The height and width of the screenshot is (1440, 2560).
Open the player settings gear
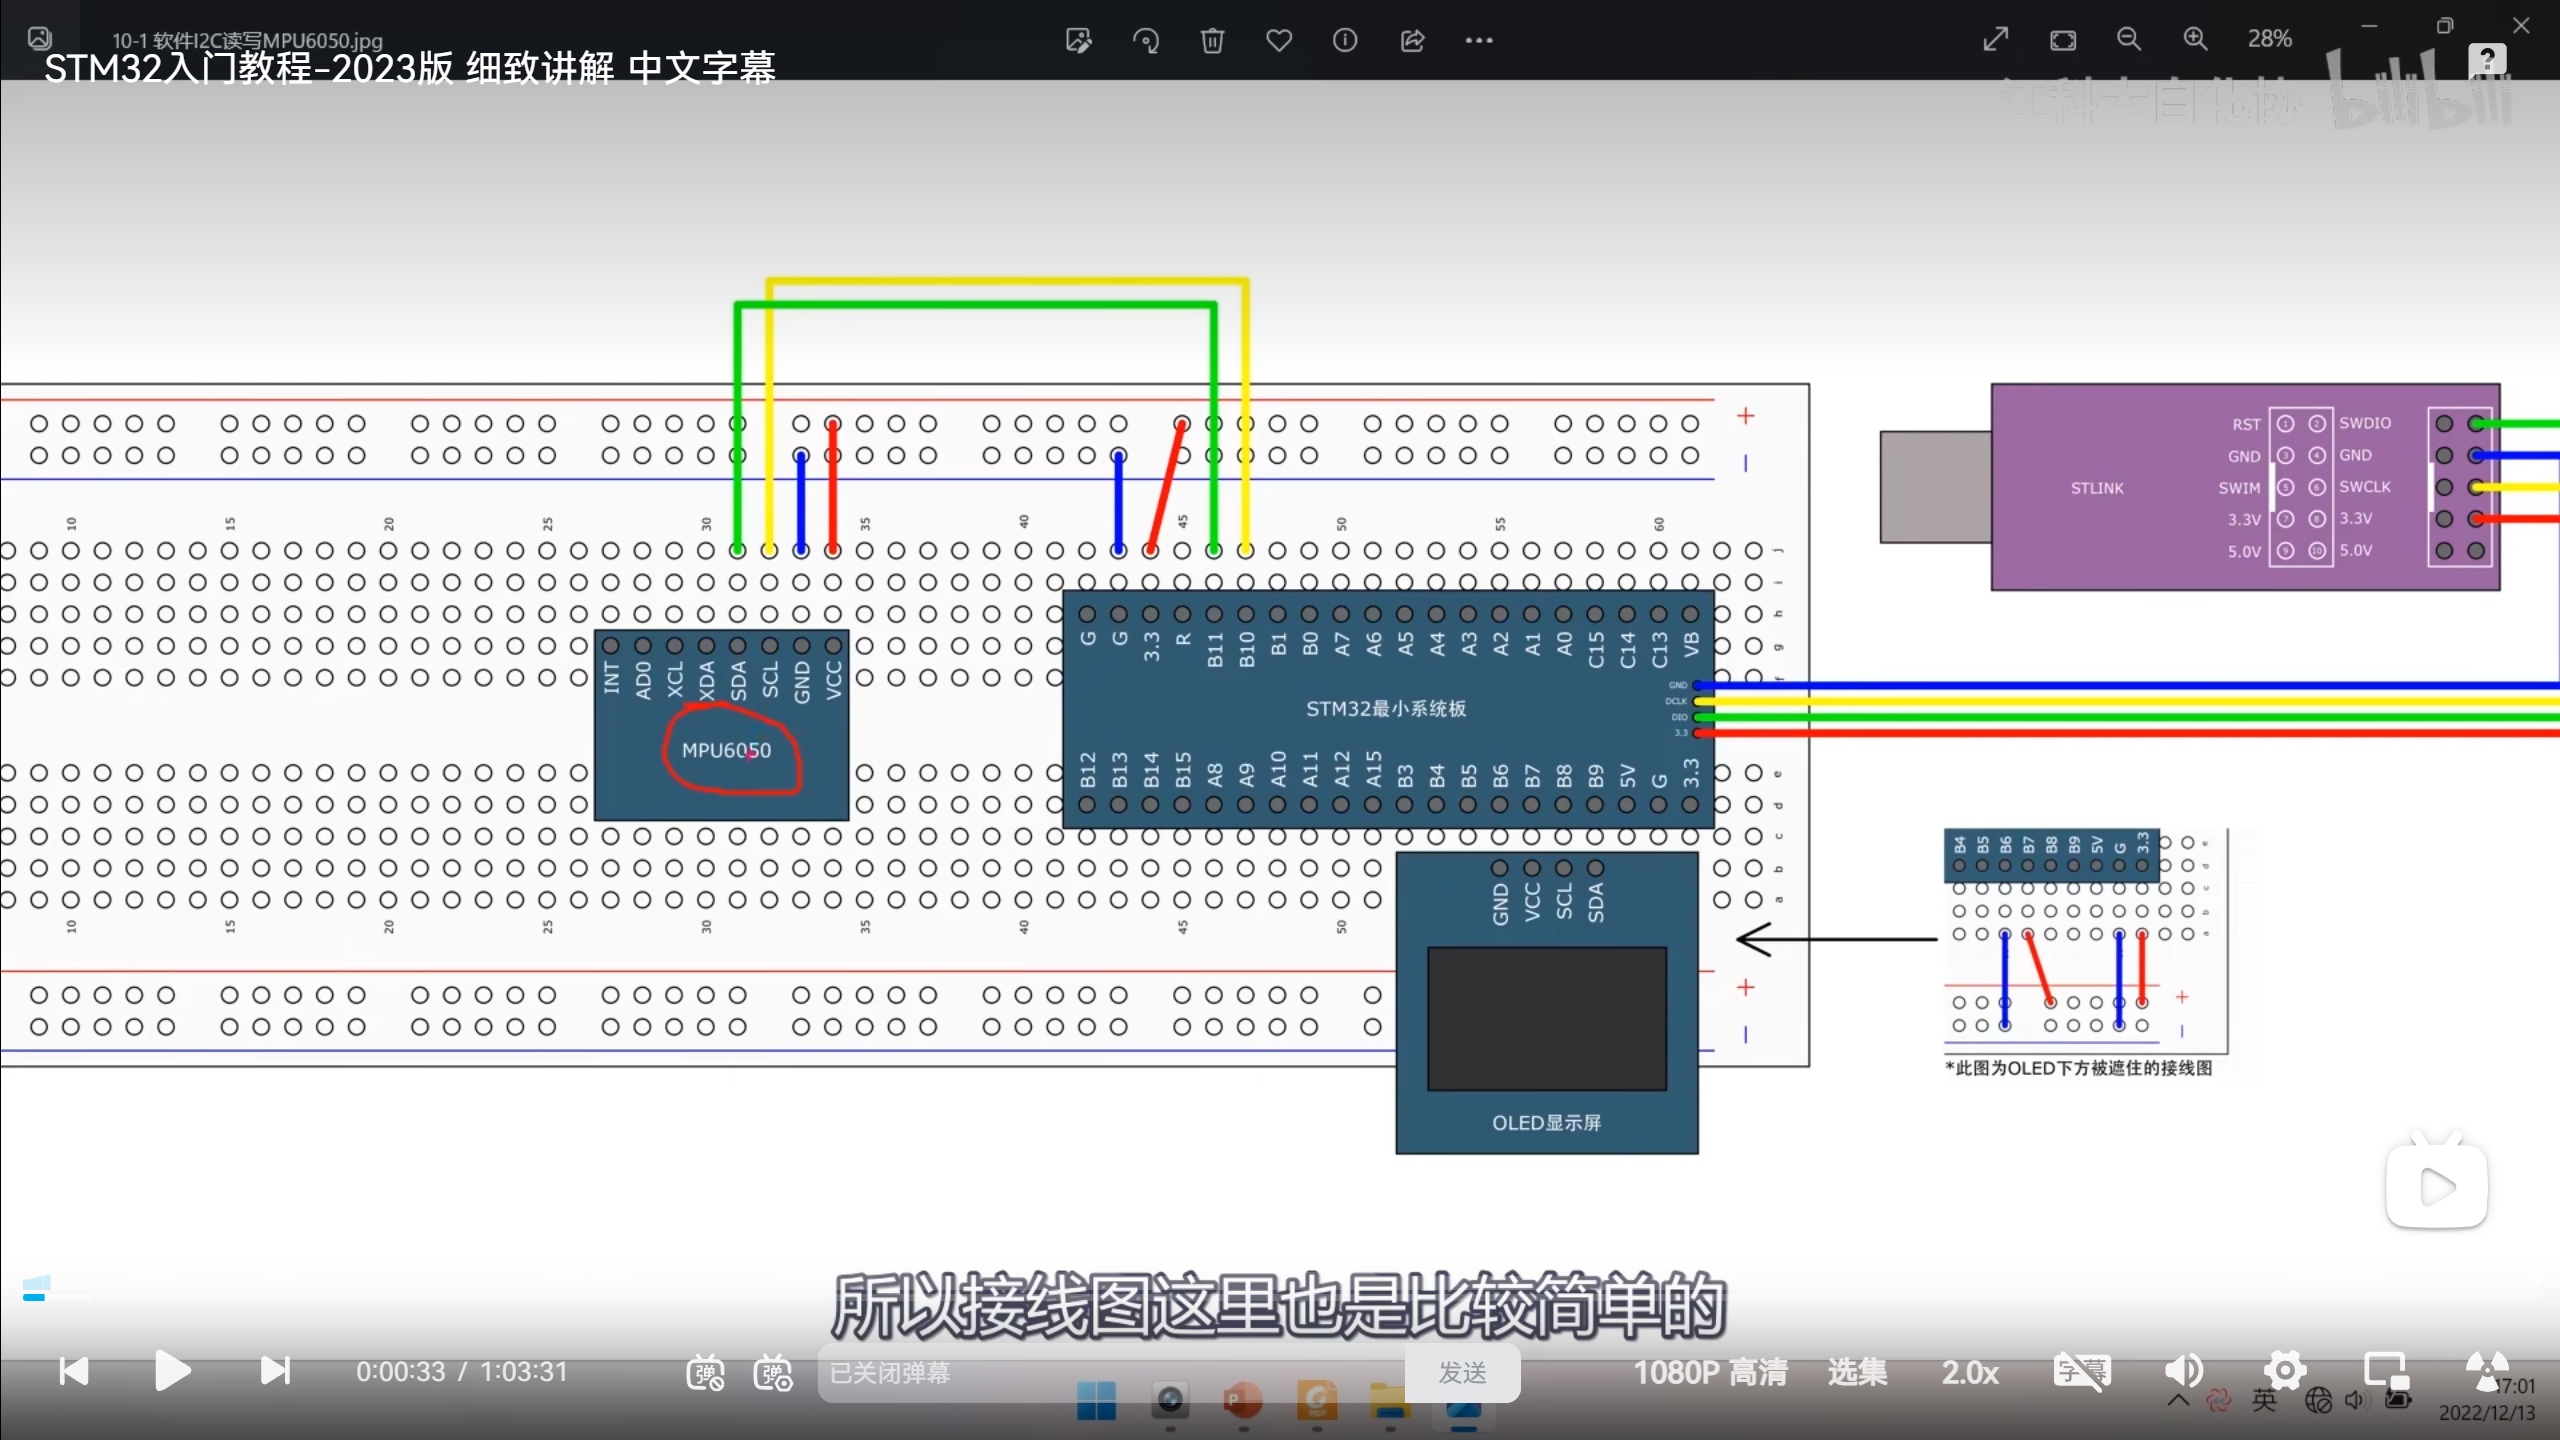[x=2285, y=1370]
